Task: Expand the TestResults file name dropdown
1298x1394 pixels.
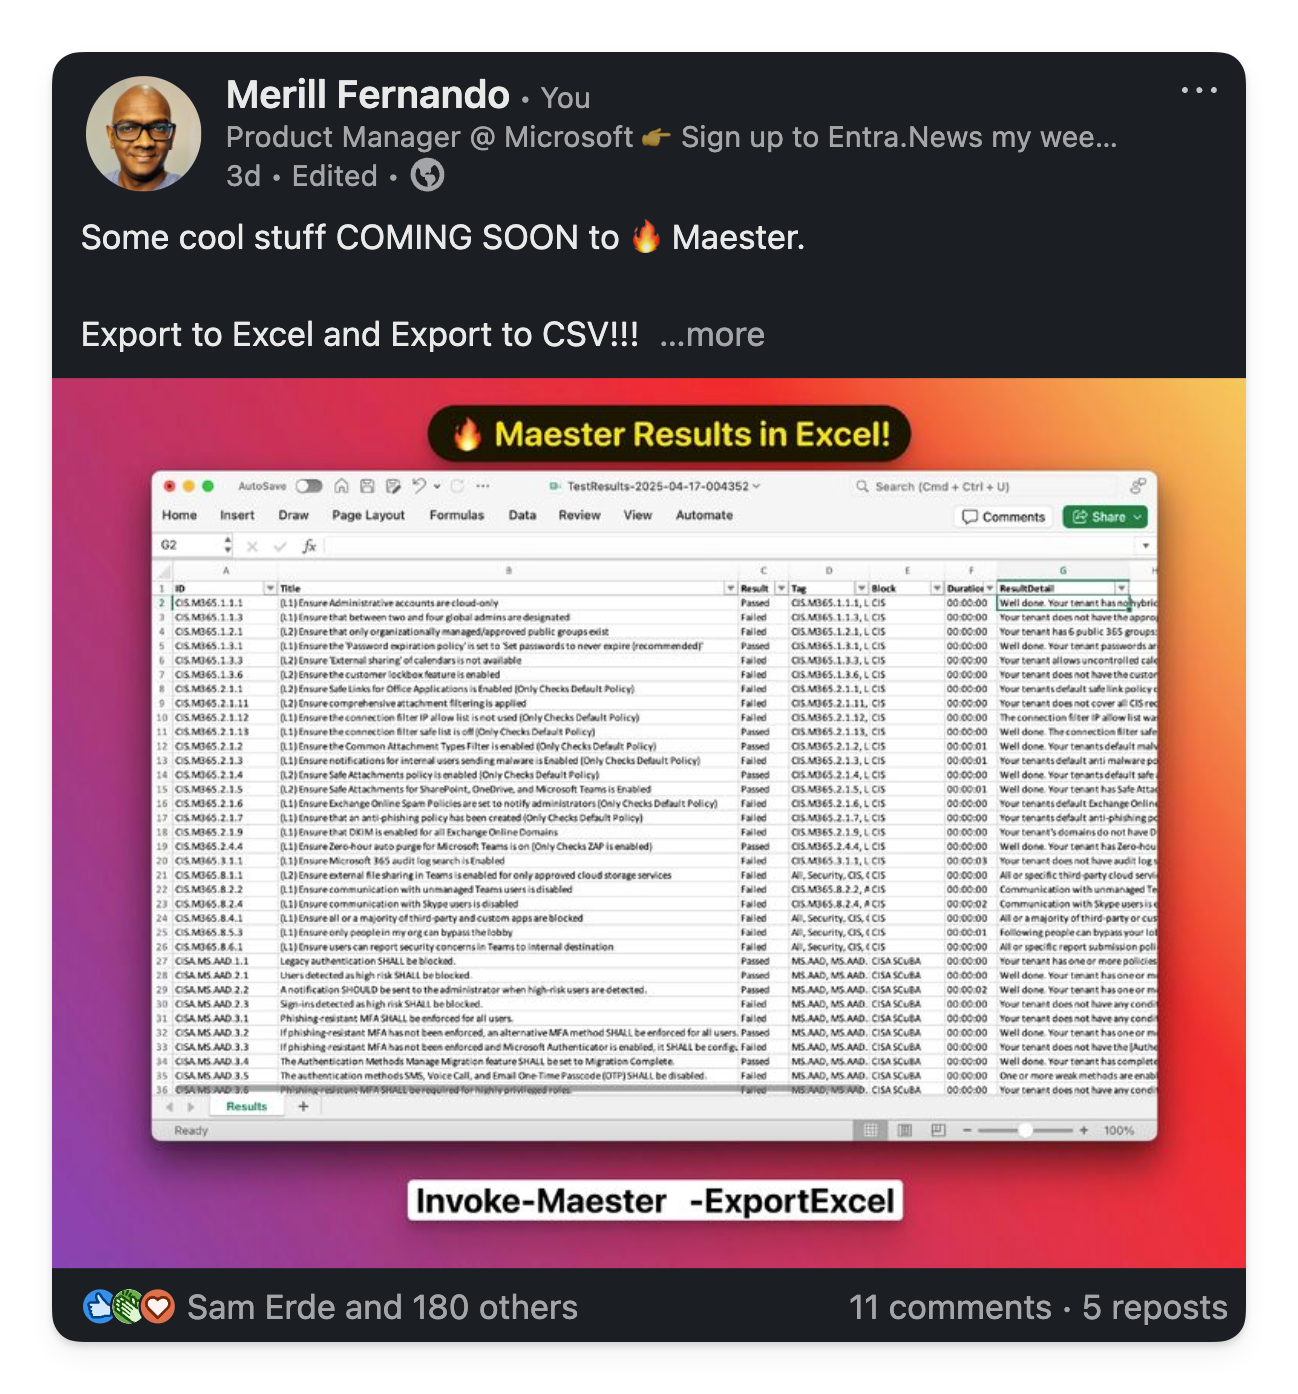Action: tap(757, 486)
